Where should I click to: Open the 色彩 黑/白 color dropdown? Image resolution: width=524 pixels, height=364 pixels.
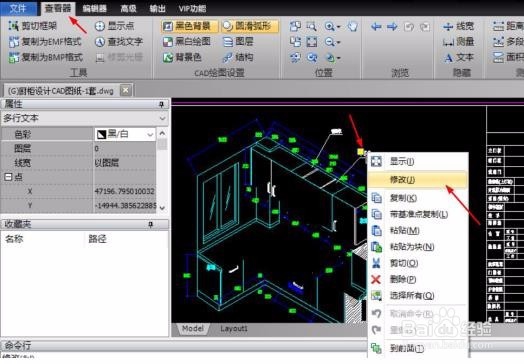coord(125,134)
